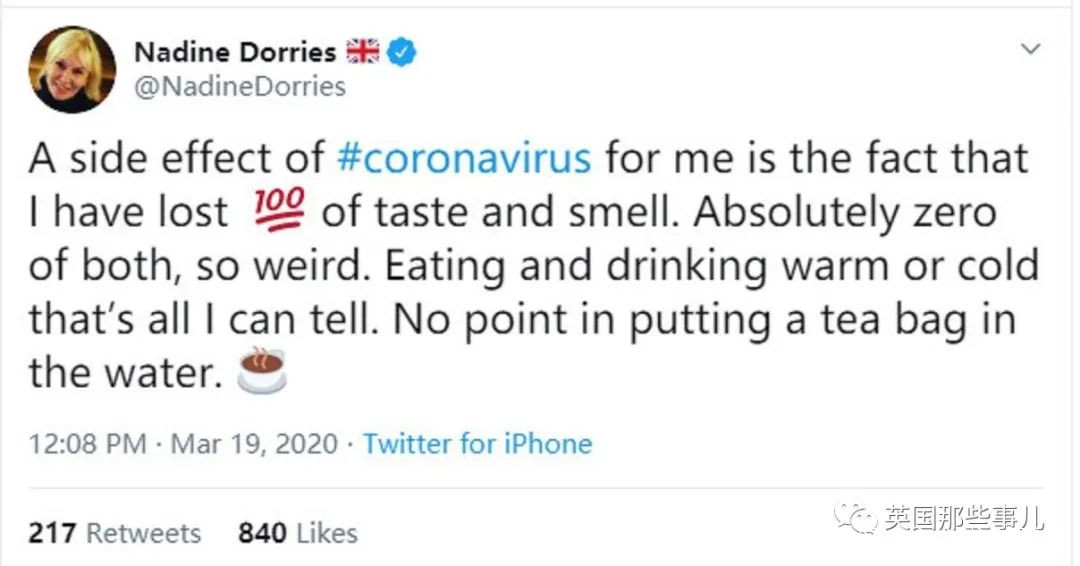Open the Twitter for iPhone link
The image size is (1080, 566).
pyautogui.click(x=477, y=443)
